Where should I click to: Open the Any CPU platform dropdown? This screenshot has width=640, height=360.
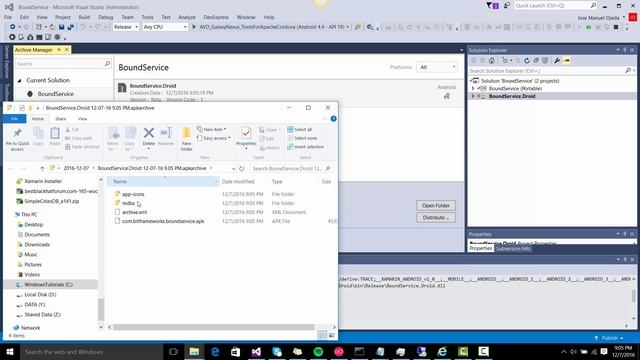click(x=164, y=27)
